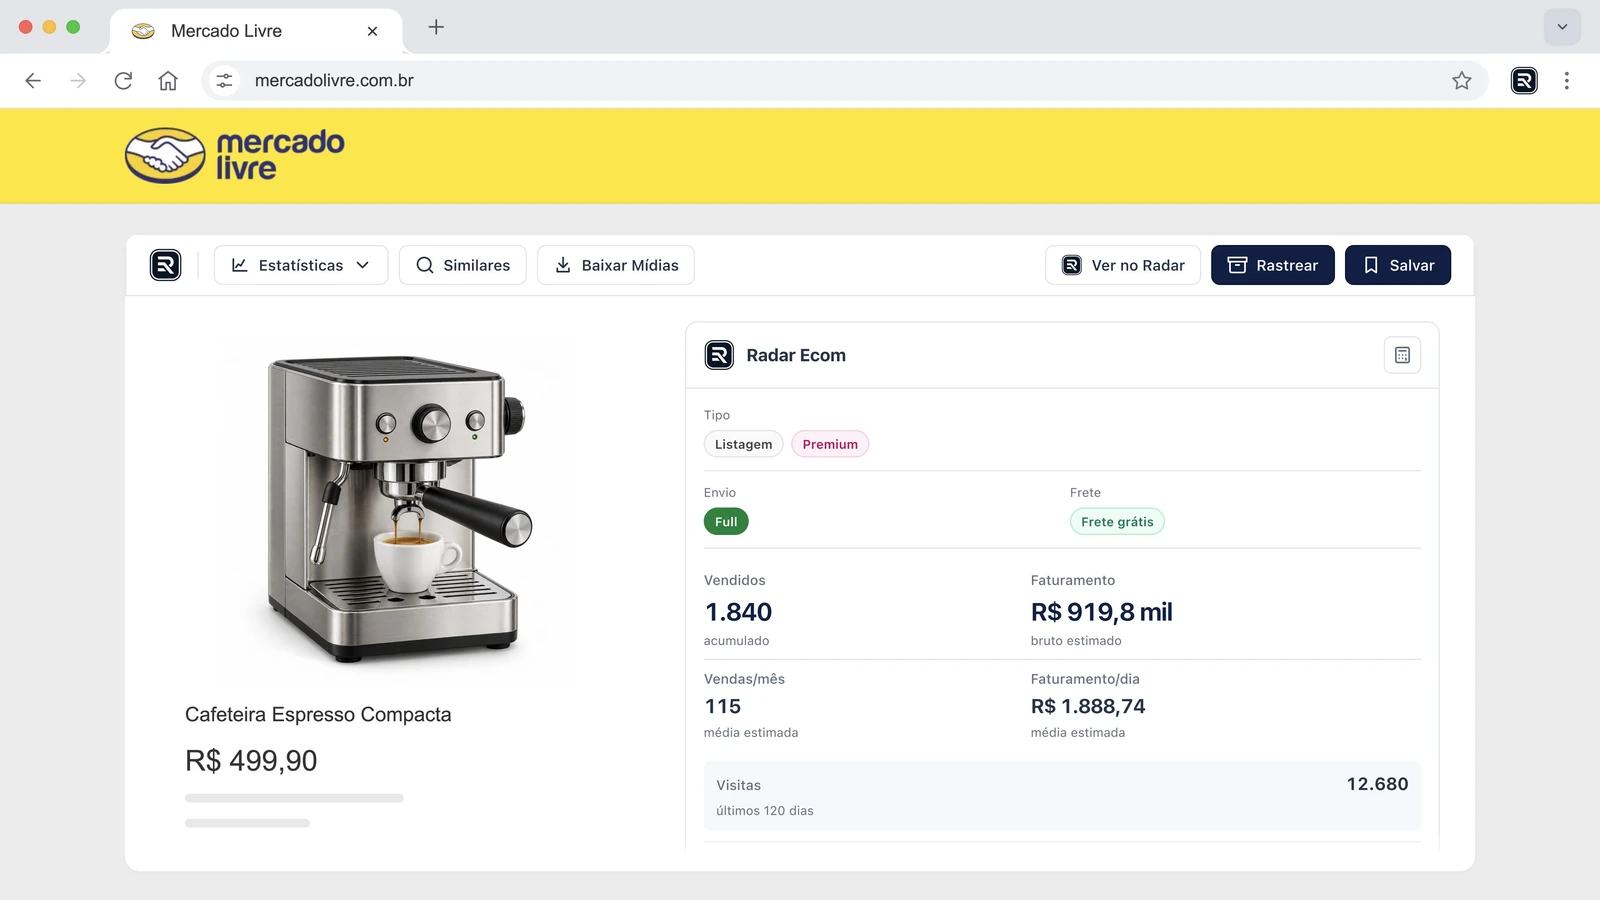Open Ver no Radar

coord(1123,265)
